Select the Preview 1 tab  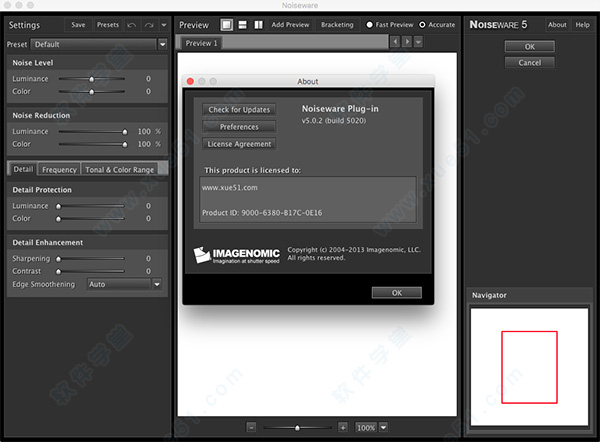tap(201, 43)
